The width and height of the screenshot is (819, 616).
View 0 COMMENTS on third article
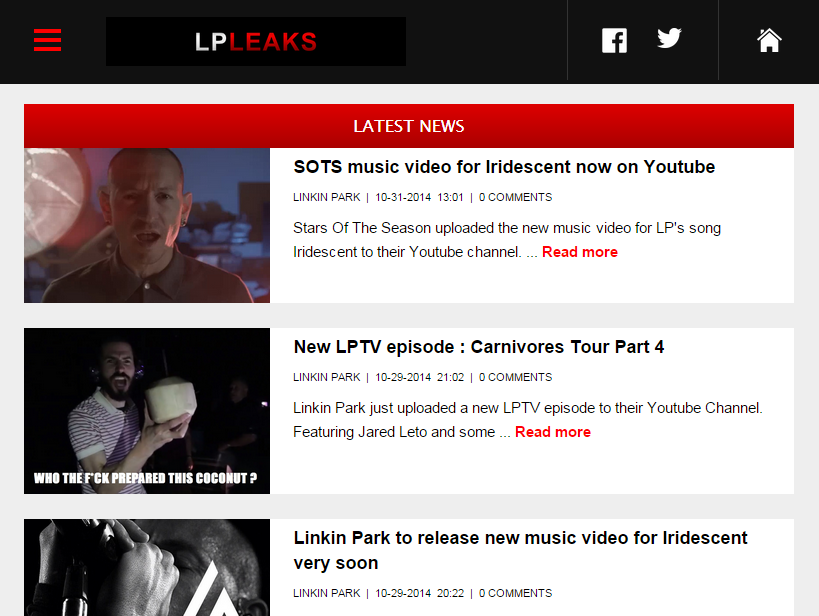(516, 594)
